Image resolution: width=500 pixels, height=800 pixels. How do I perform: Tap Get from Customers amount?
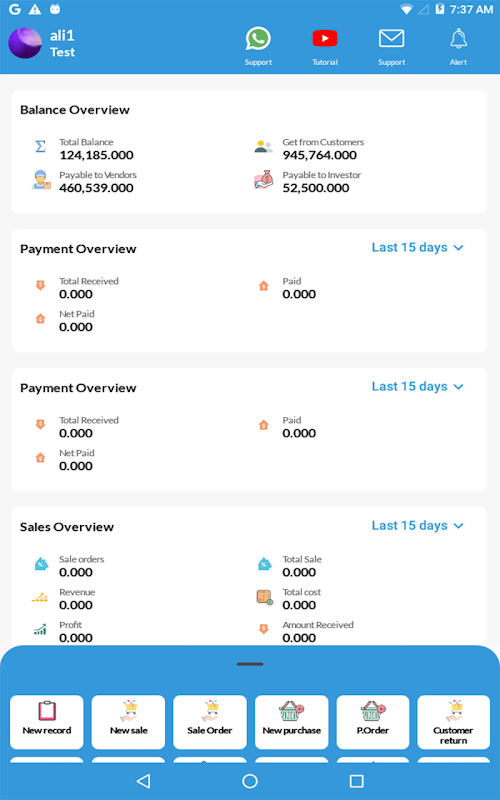320,155
